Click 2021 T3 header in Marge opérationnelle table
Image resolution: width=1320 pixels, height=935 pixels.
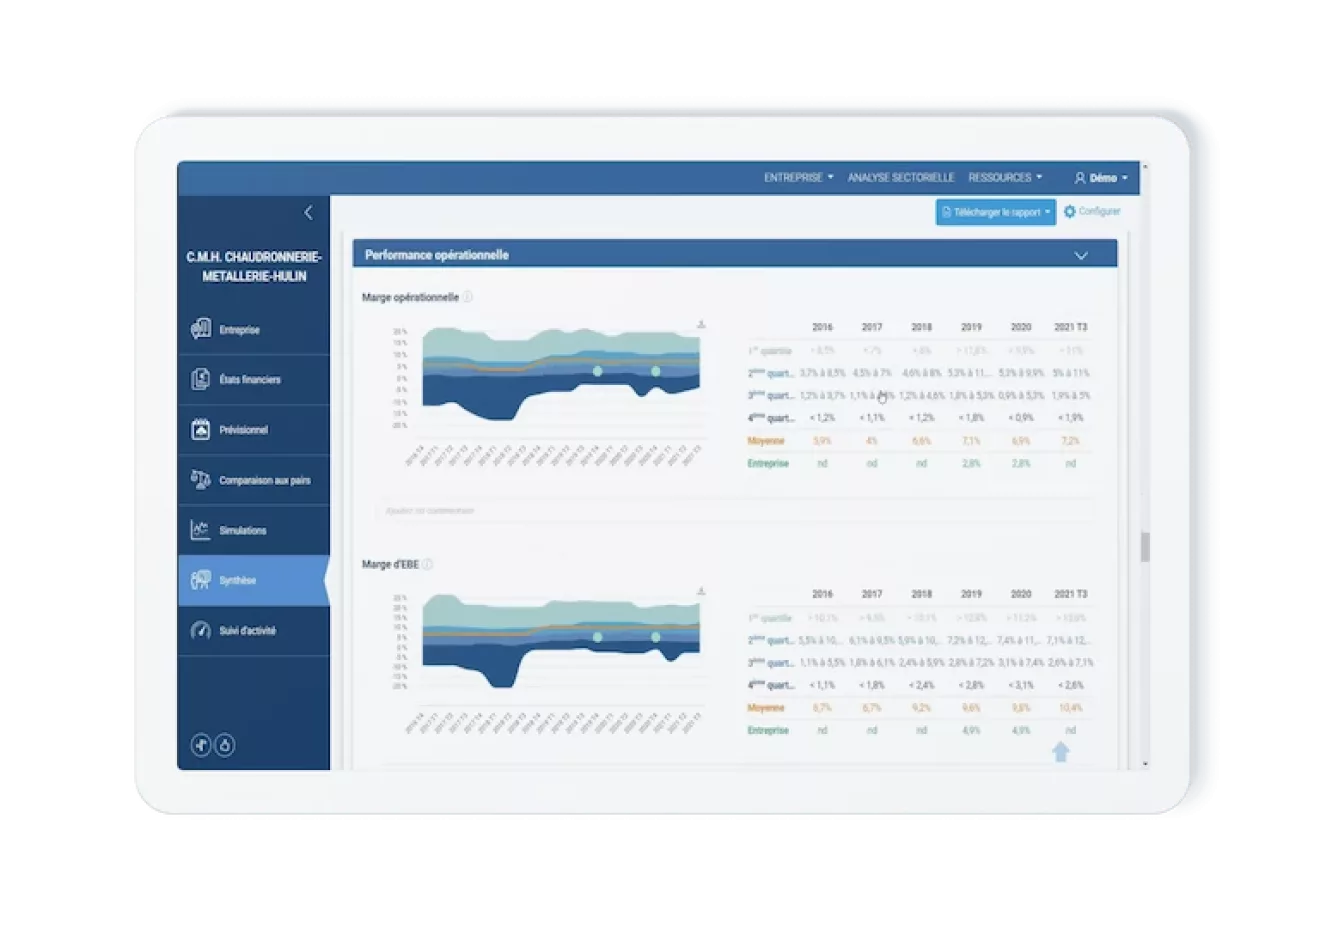(x=1070, y=327)
